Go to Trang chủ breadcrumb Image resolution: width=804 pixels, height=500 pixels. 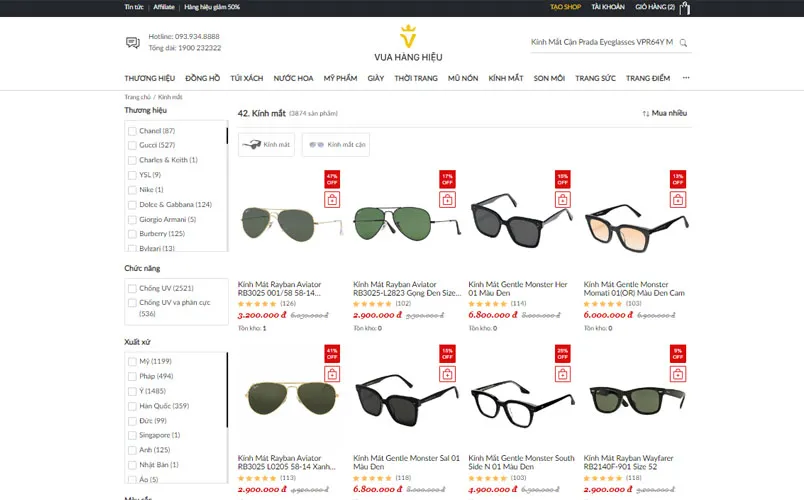click(x=137, y=97)
